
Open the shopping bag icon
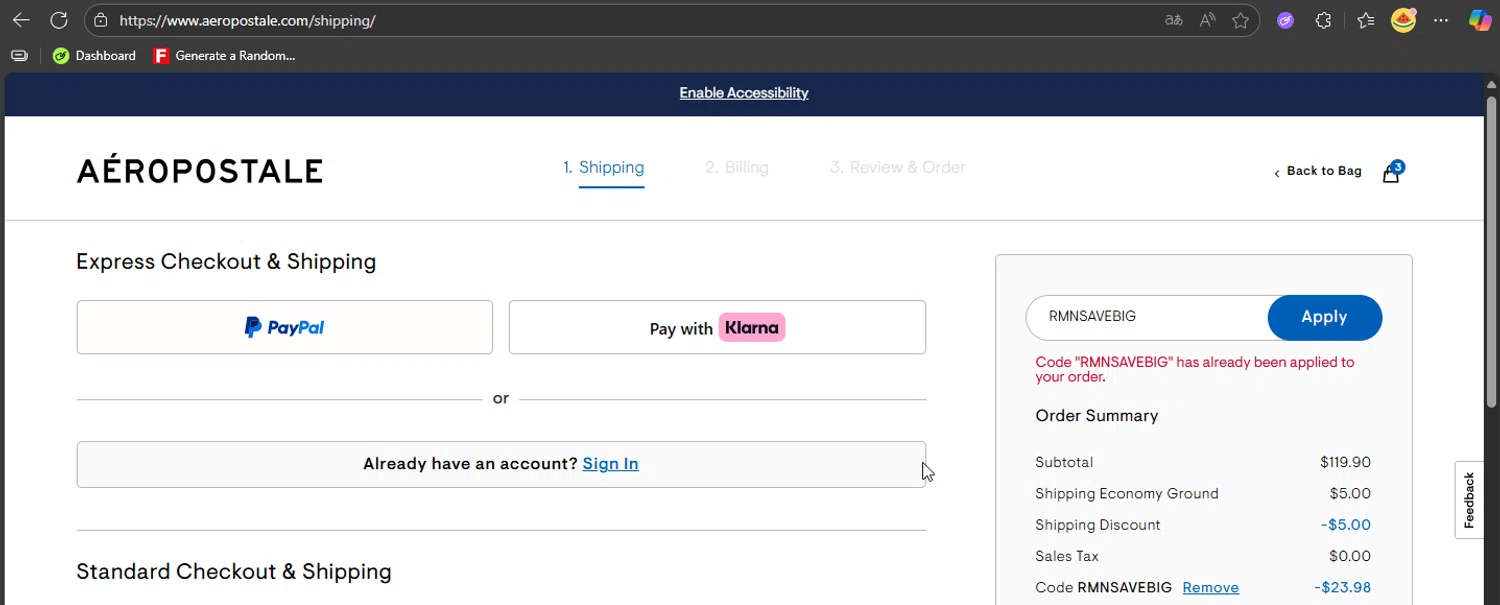[x=1391, y=173]
